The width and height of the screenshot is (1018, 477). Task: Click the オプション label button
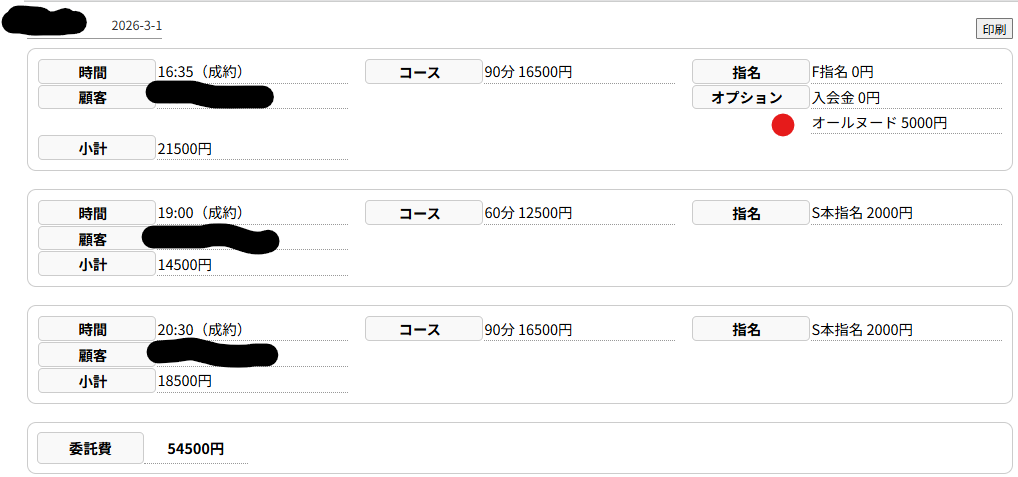point(750,97)
